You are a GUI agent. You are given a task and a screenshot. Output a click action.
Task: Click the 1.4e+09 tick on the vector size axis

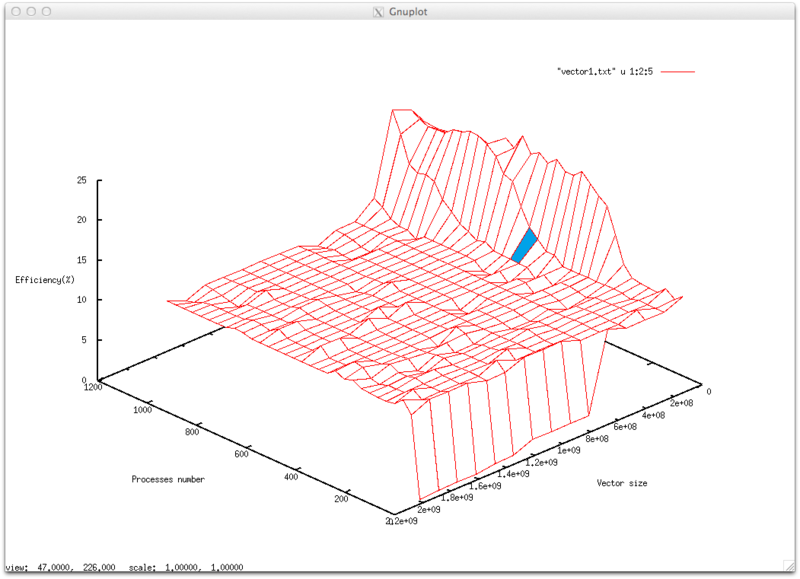point(513,474)
